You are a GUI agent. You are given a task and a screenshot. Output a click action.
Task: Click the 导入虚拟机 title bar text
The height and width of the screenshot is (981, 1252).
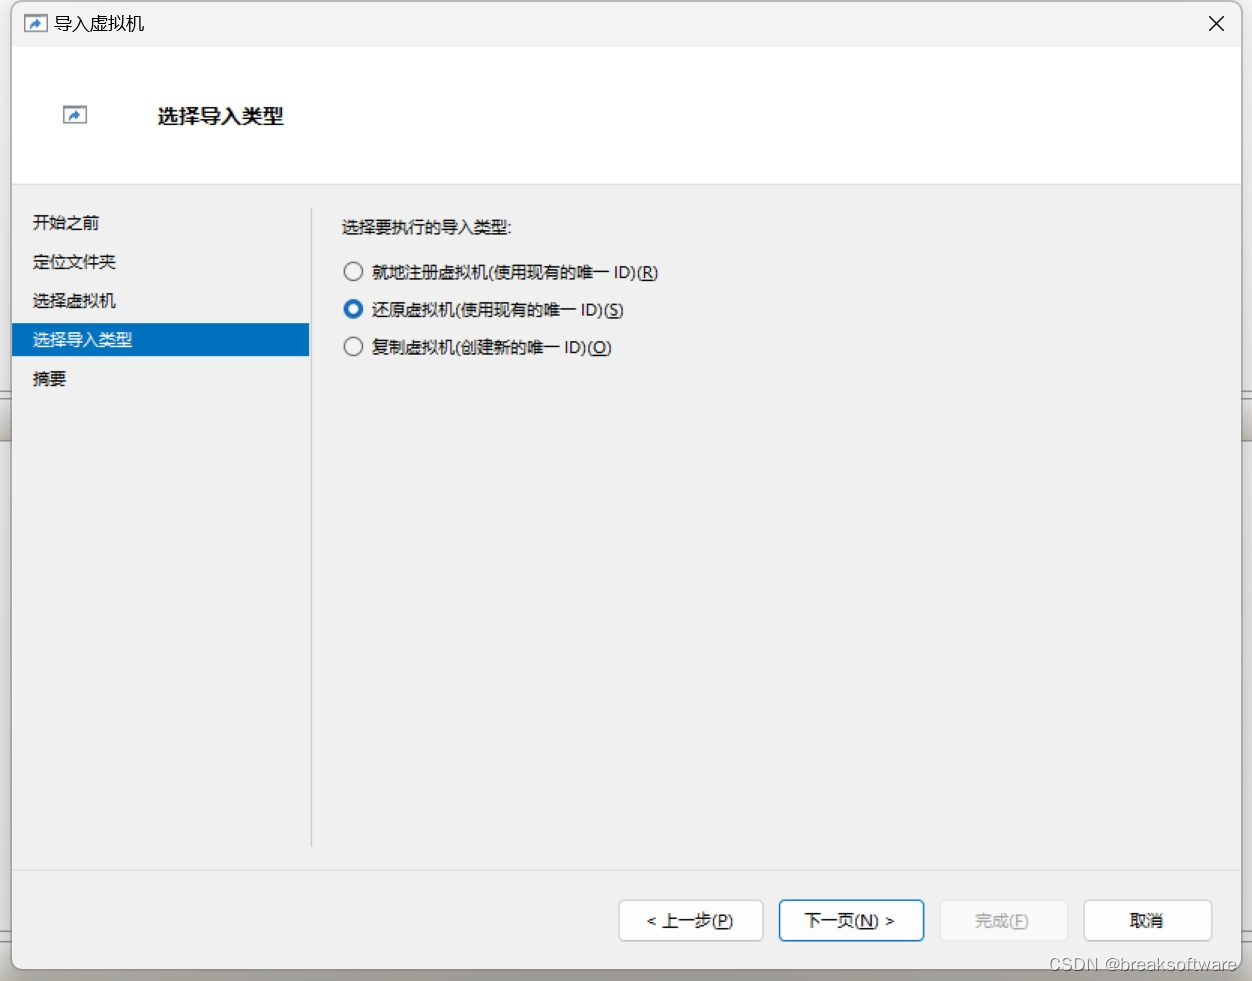(99, 23)
